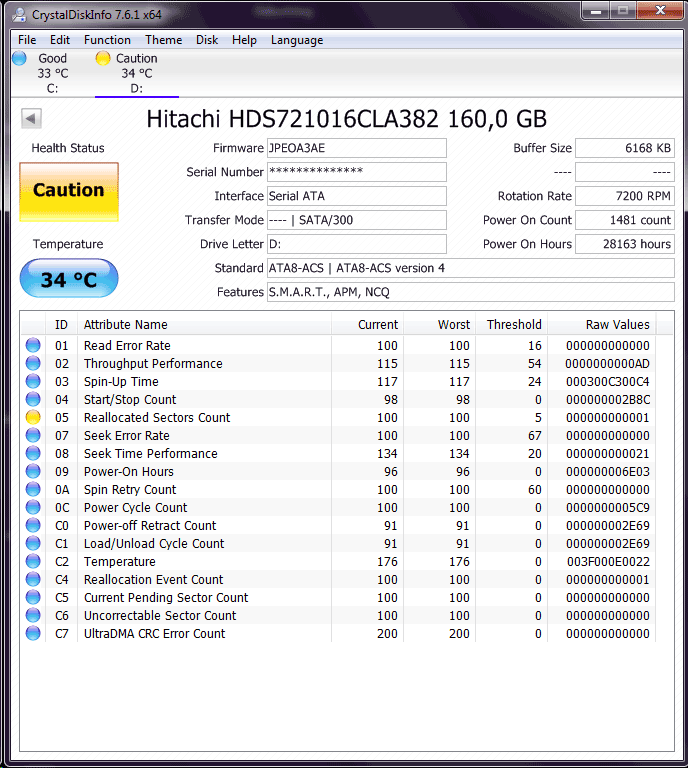Click status icon of Temperature attribute row
The width and height of the screenshot is (688, 768).
[x=33, y=561]
